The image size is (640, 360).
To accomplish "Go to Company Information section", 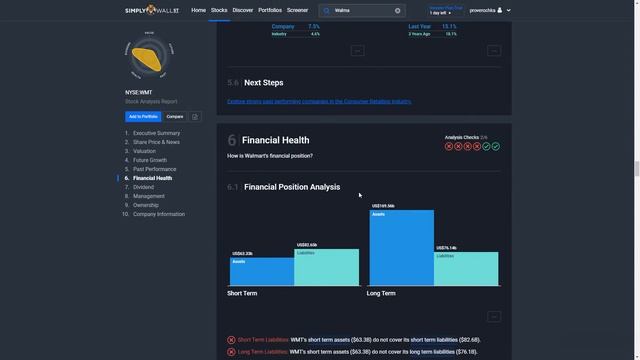I will click(159, 214).
